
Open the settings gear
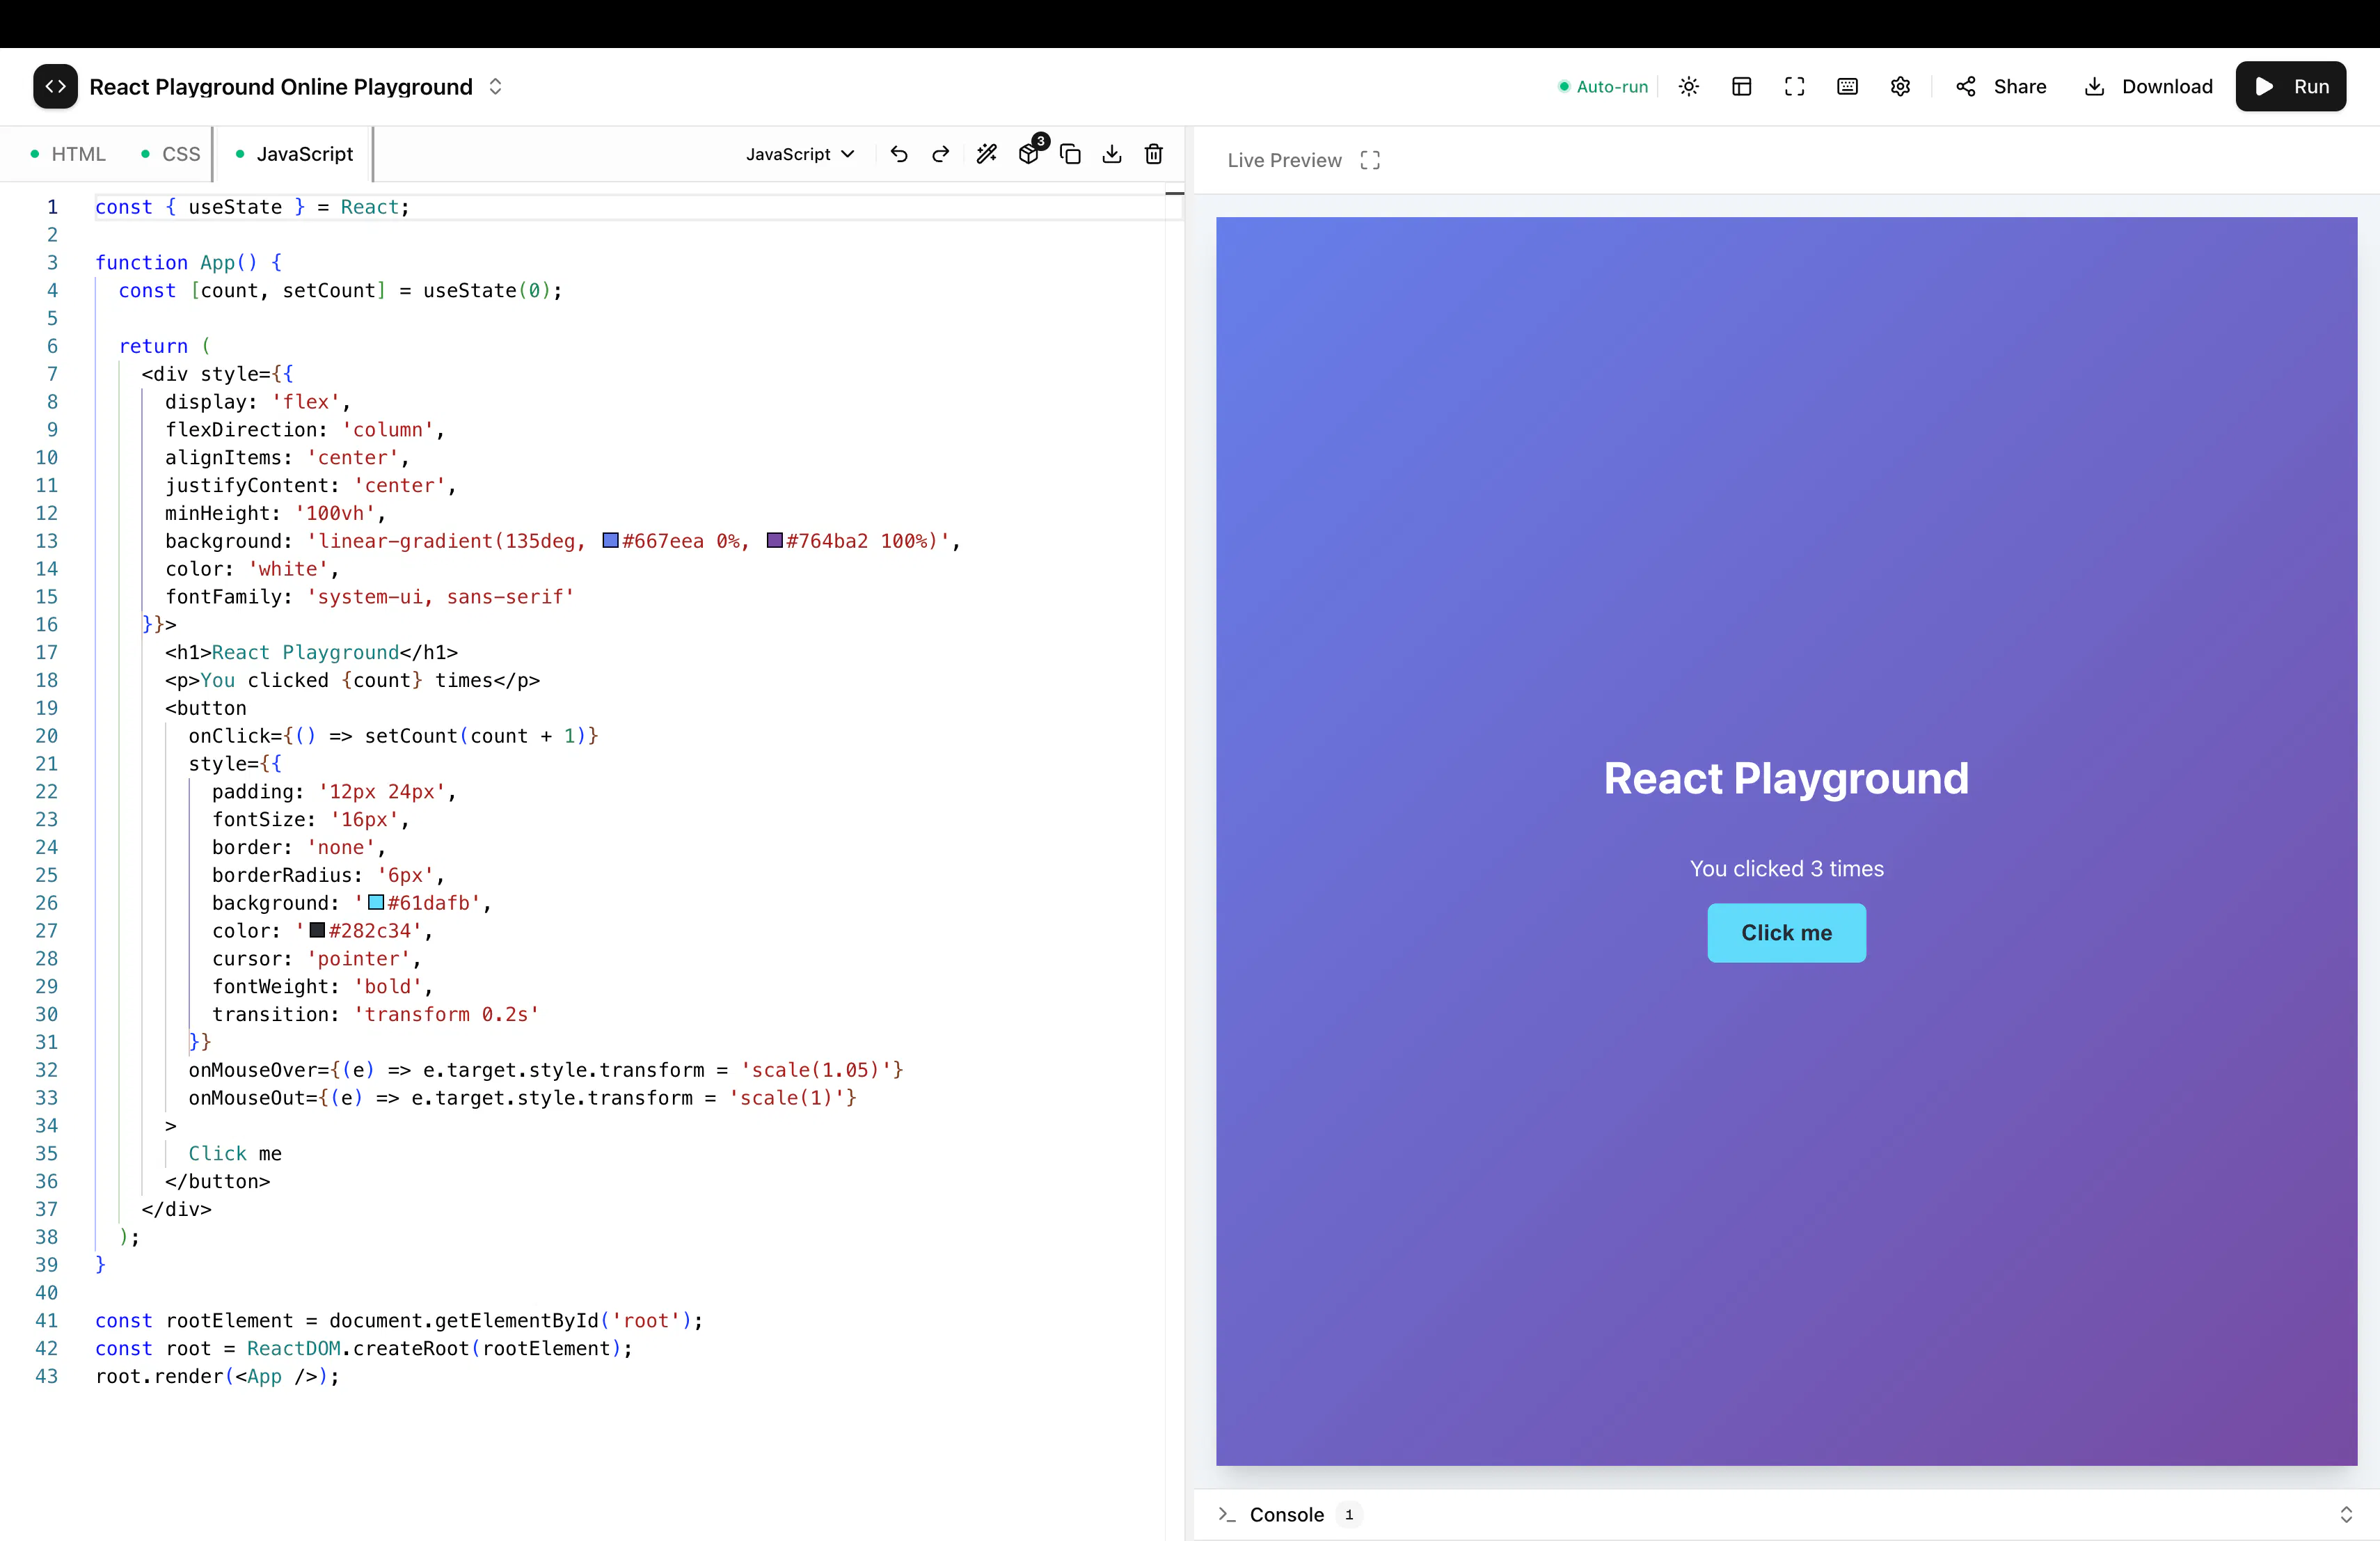click(x=1901, y=87)
